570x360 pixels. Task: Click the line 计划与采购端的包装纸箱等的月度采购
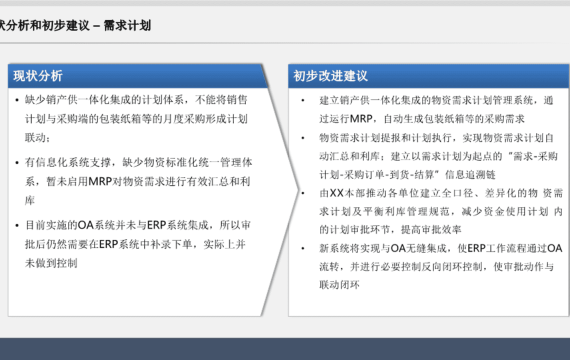pos(136,119)
